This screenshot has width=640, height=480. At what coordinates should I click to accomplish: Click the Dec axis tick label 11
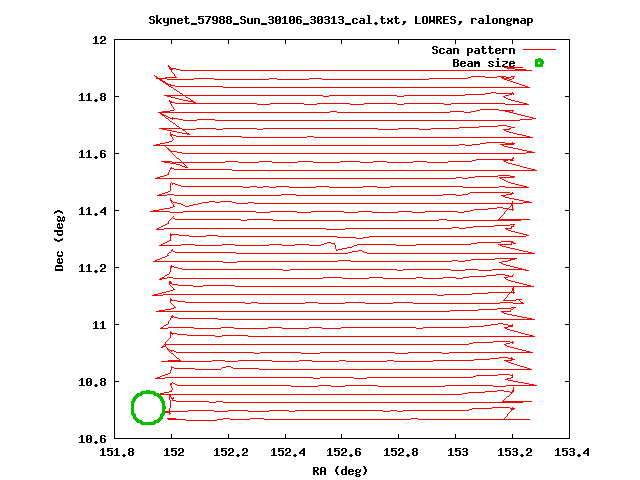99,325
